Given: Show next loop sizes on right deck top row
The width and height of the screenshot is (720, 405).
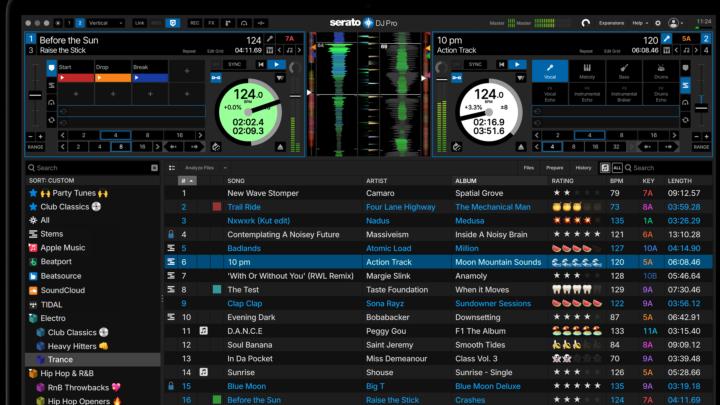Looking at the screenshot, I should click(x=674, y=135).
